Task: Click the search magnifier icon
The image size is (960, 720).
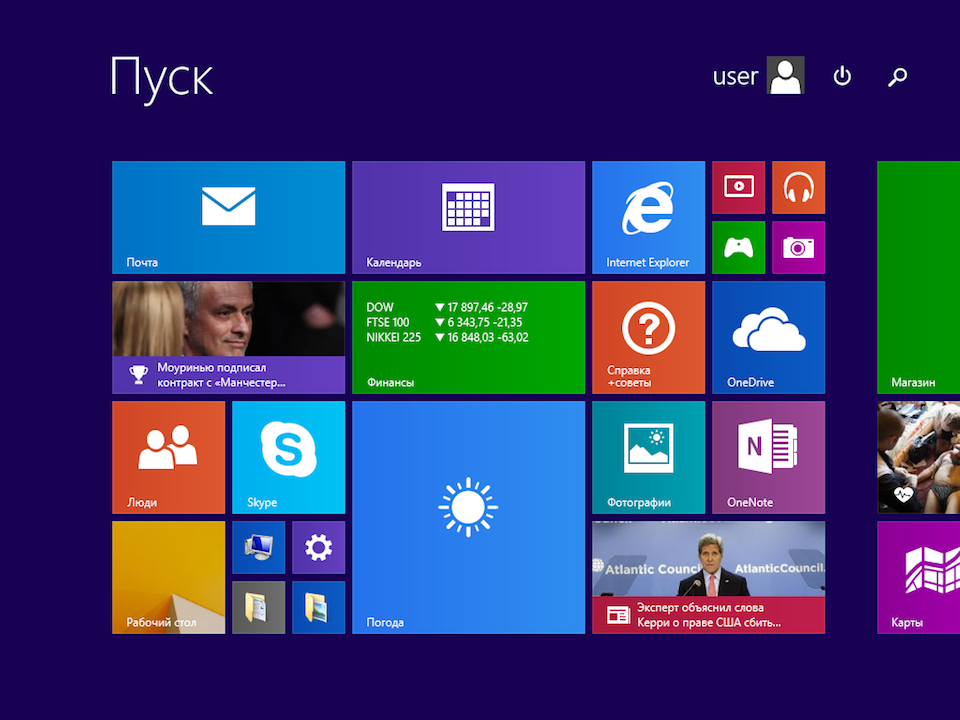Action: point(898,77)
